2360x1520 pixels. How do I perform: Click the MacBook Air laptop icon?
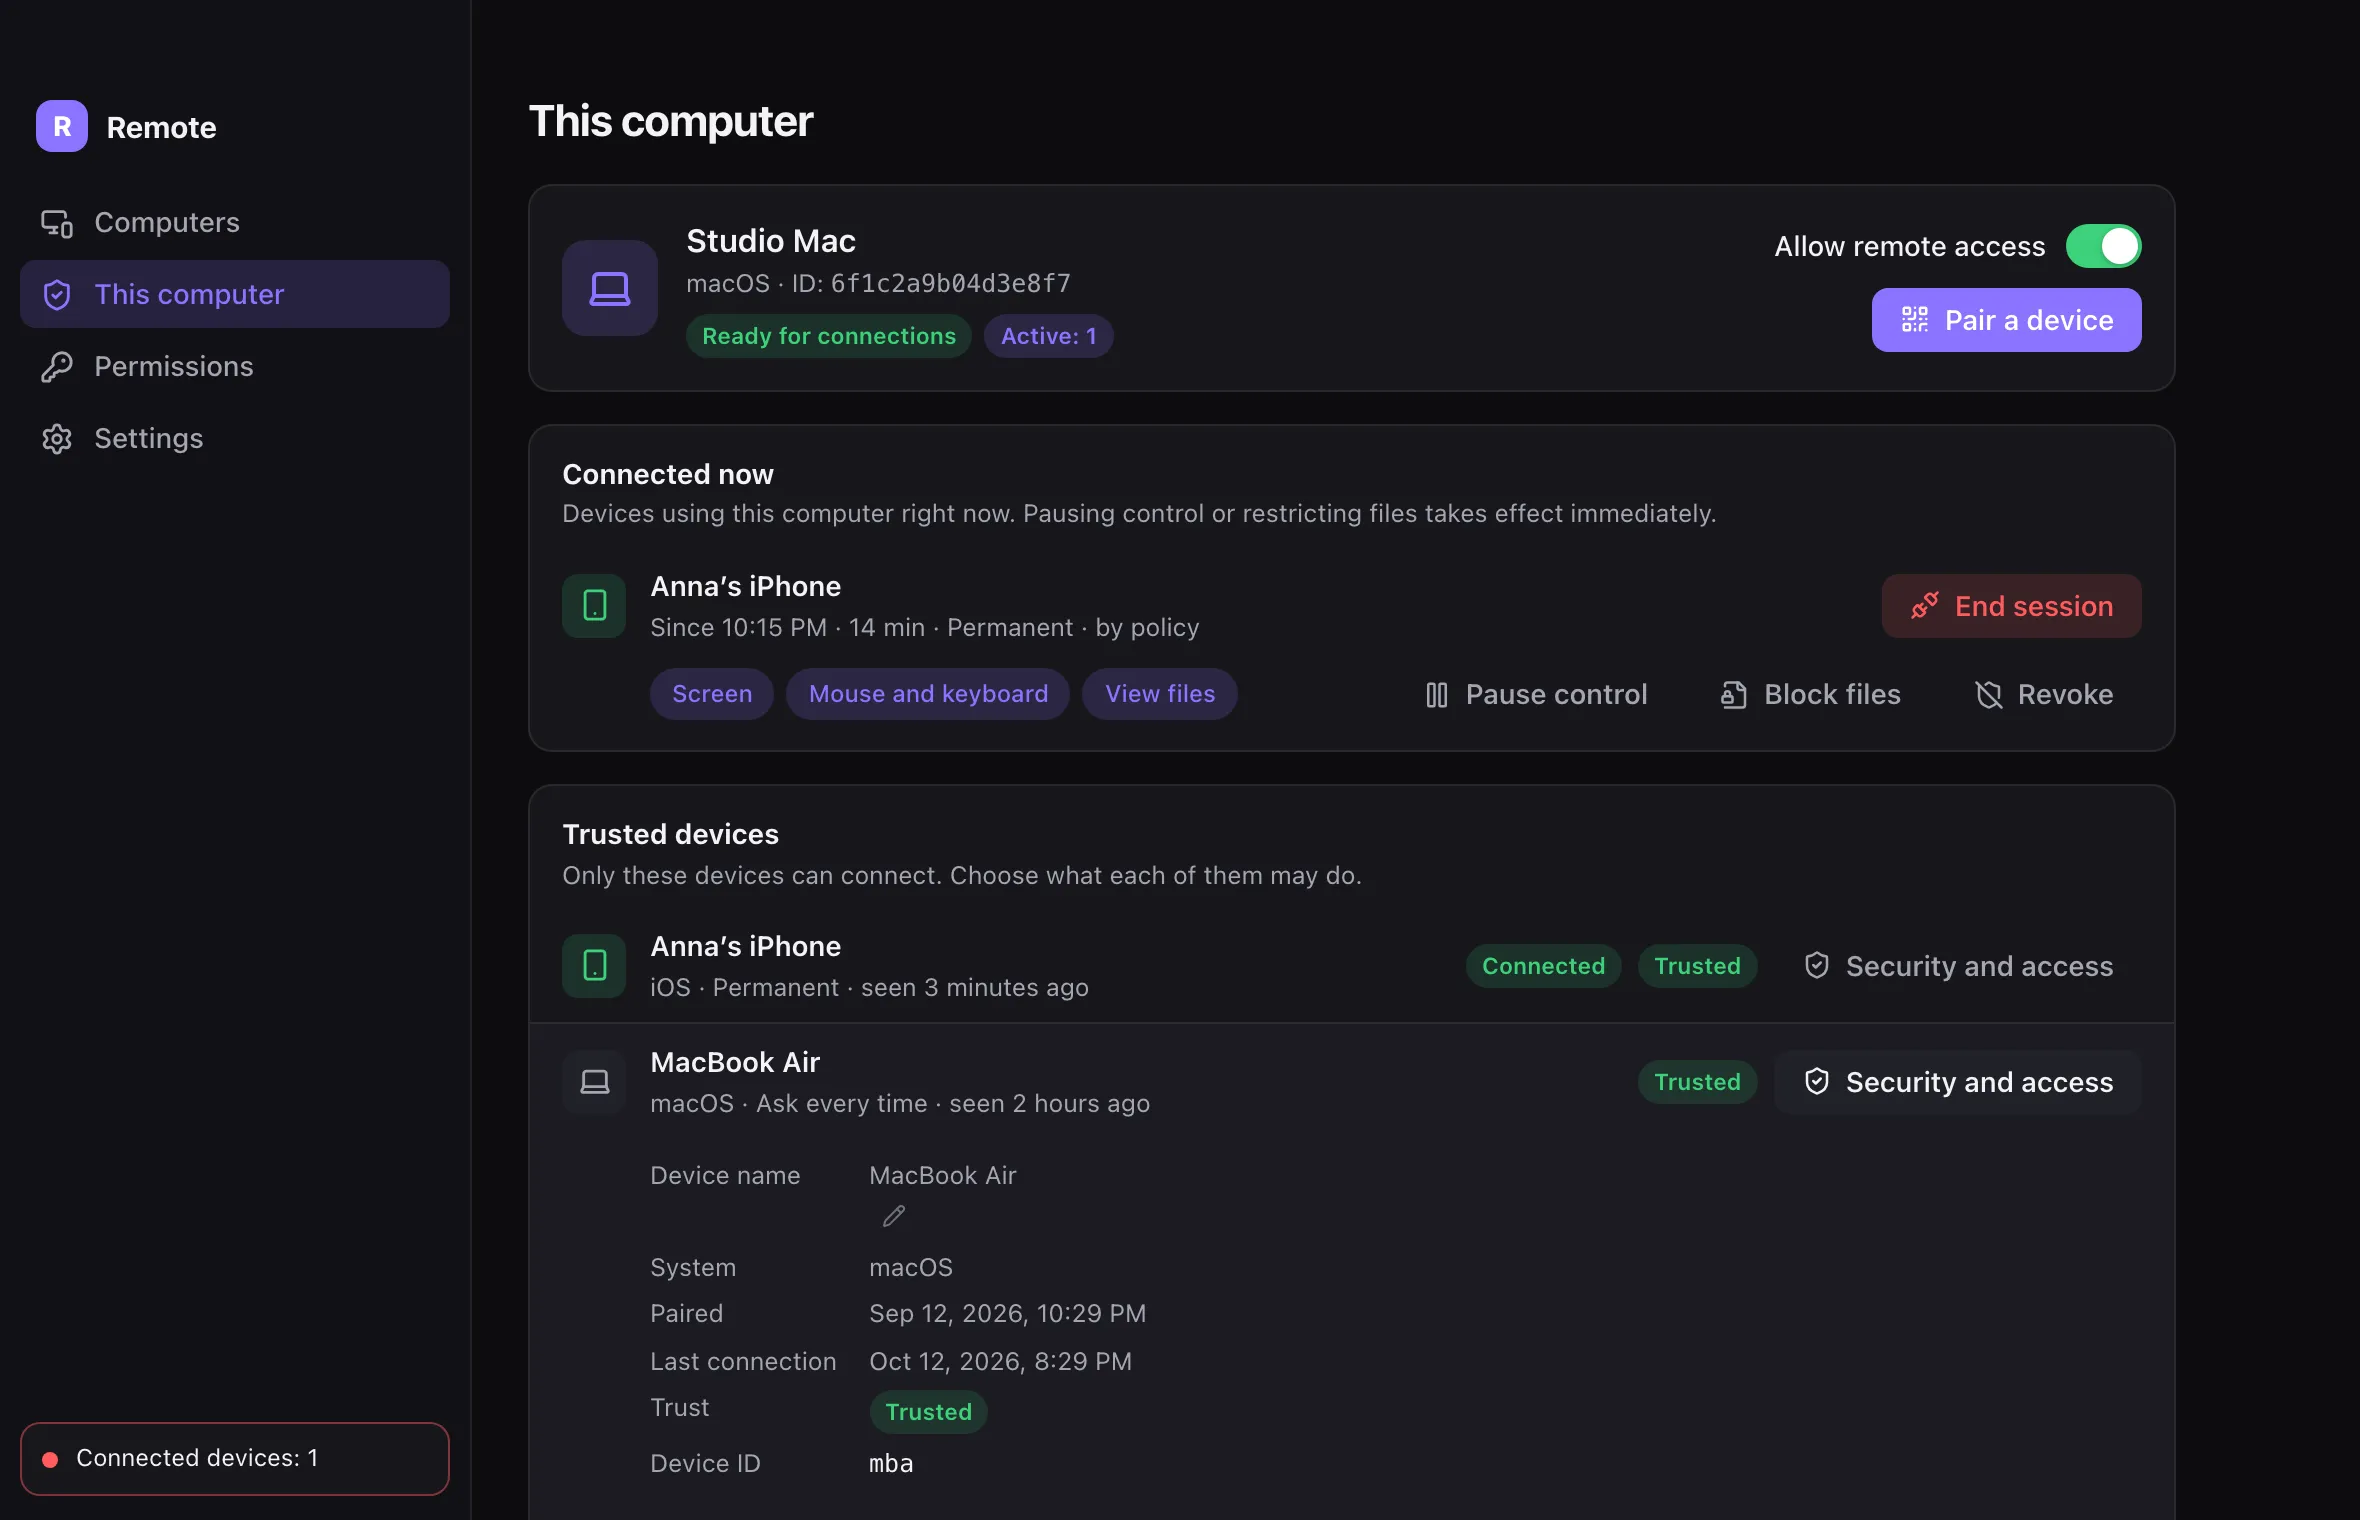pyautogui.click(x=594, y=1082)
